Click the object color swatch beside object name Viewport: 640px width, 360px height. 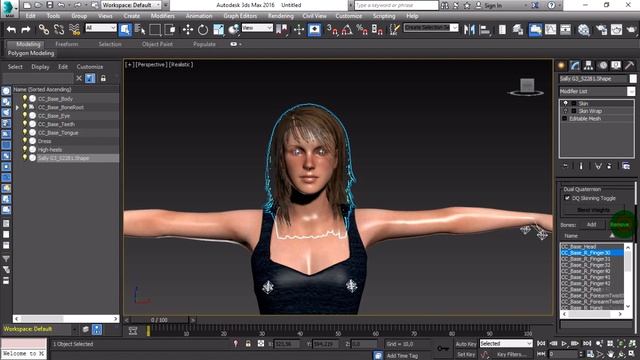pyautogui.click(x=633, y=78)
